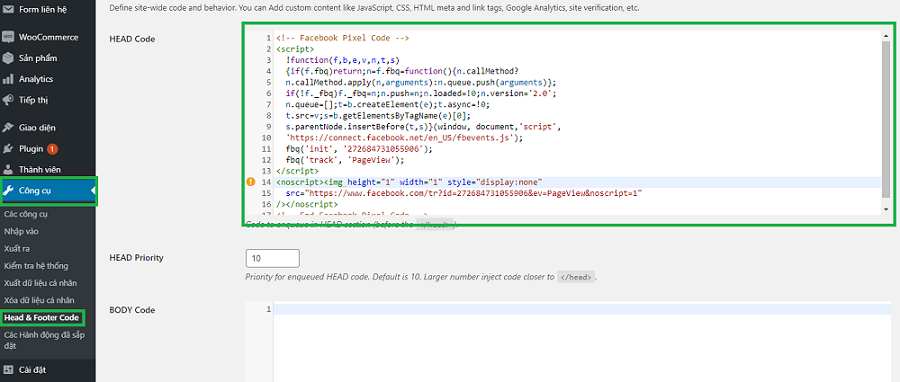The image size is (900, 382).
Task: Open Kiểm tra hệ thống link
Action: pos(36,266)
